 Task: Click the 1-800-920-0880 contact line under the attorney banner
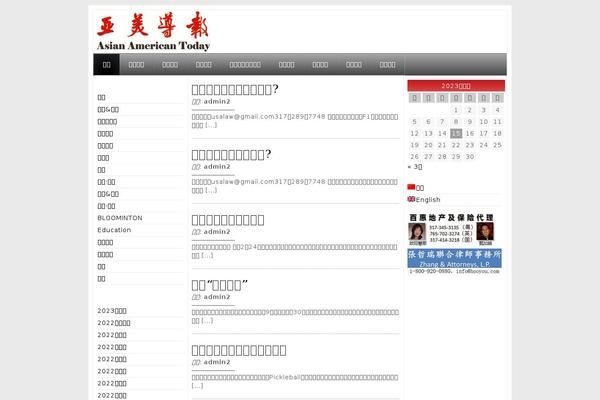(x=455, y=271)
